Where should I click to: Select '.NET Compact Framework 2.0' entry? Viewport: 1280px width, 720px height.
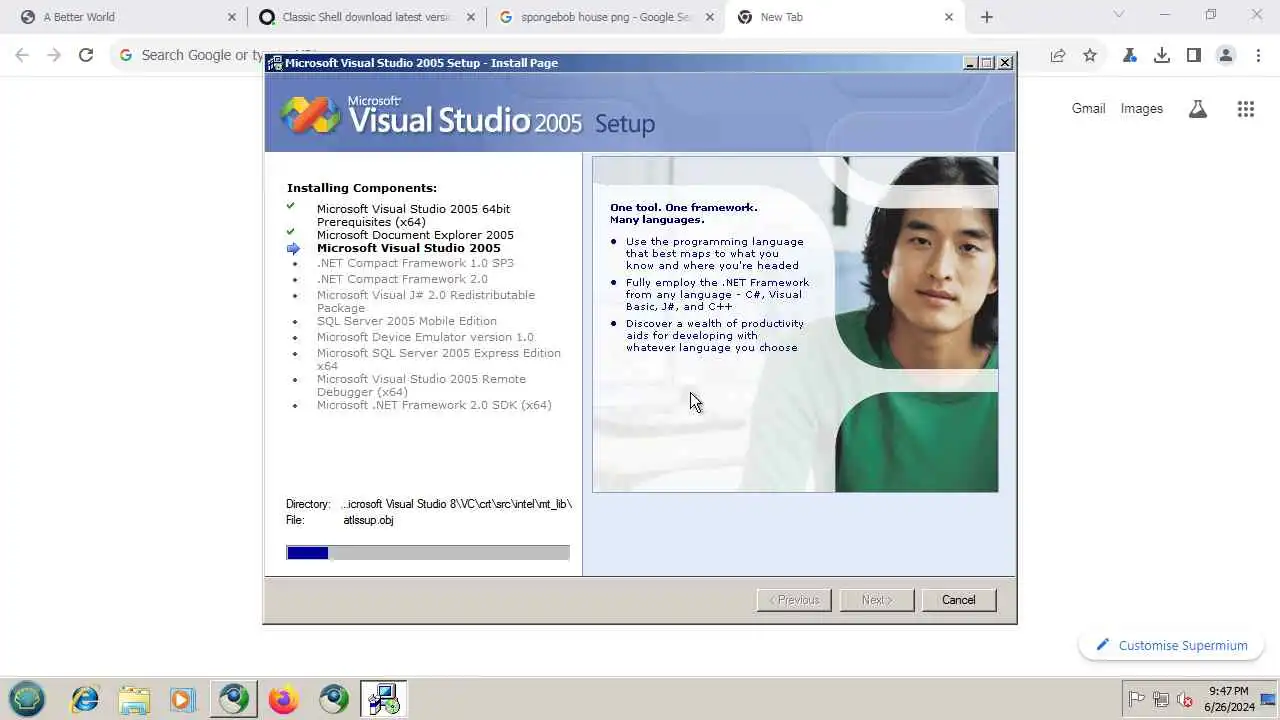pos(402,279)
